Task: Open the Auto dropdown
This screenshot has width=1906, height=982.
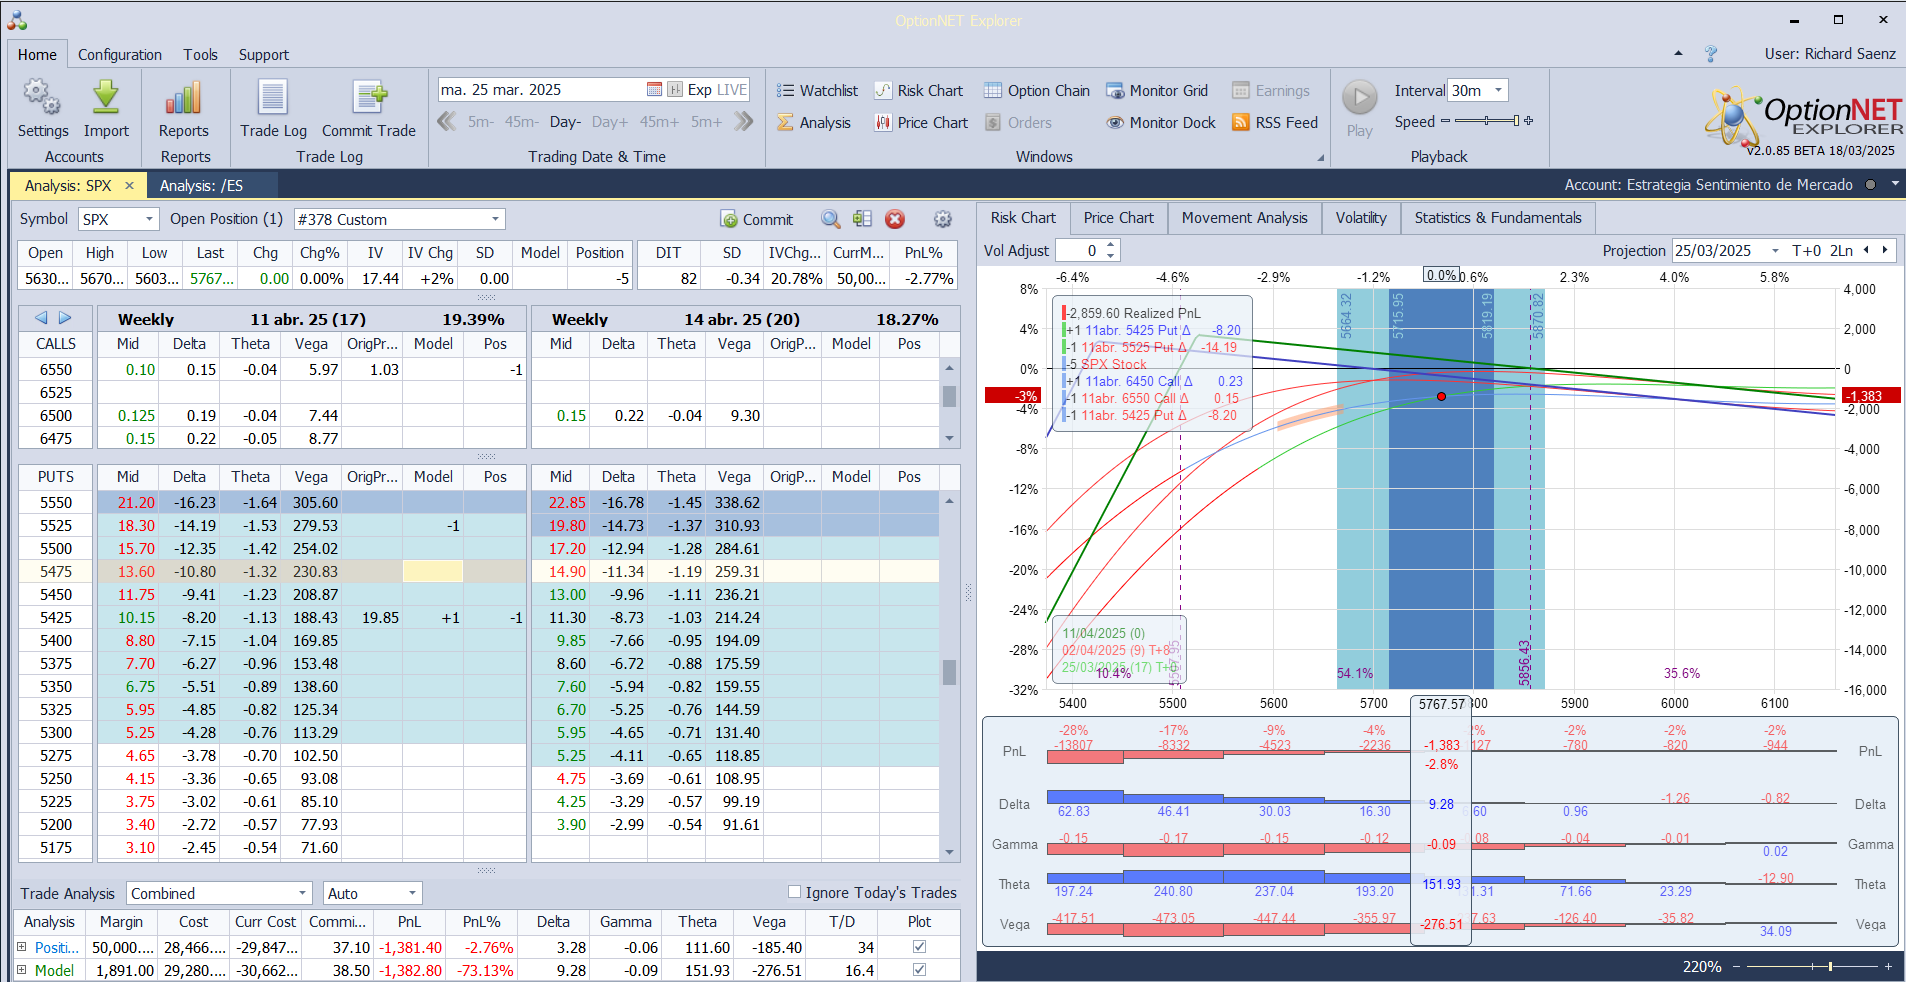Action: pyautogui.click(x=412, y=893)
